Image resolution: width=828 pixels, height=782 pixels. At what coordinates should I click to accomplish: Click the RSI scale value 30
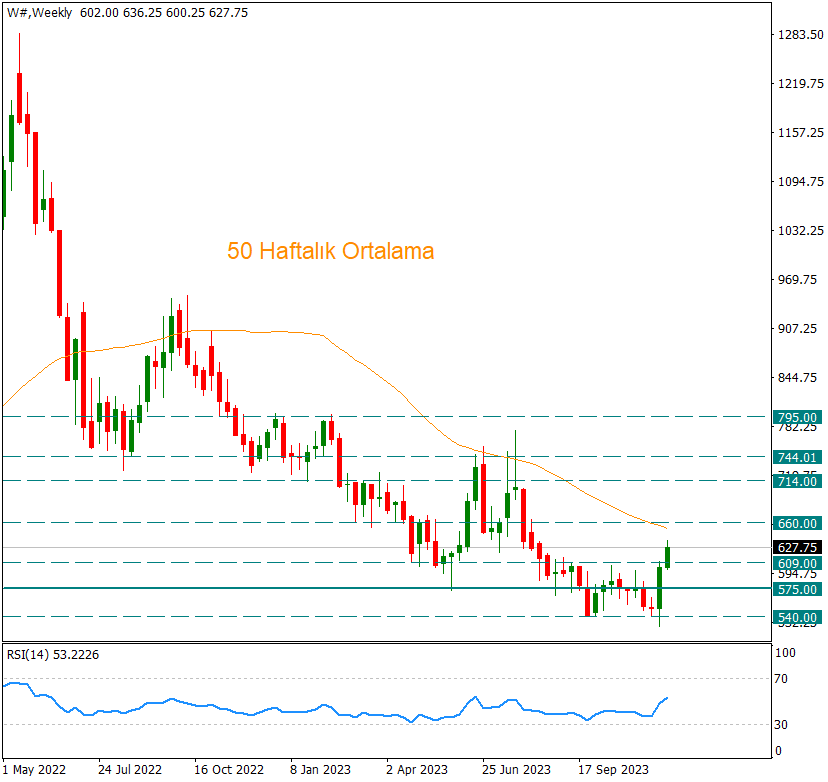tap(781, 725)
